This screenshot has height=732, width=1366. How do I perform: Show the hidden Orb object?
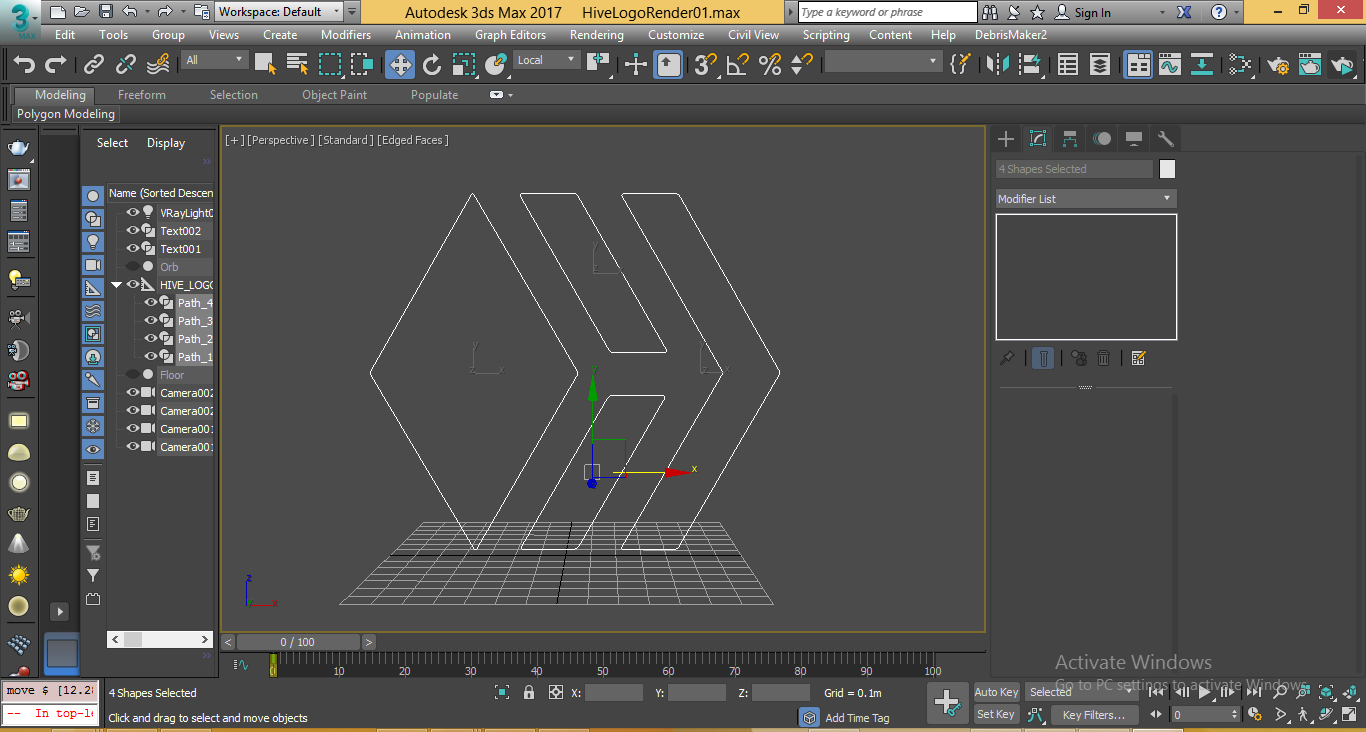(x=132, y=267)
